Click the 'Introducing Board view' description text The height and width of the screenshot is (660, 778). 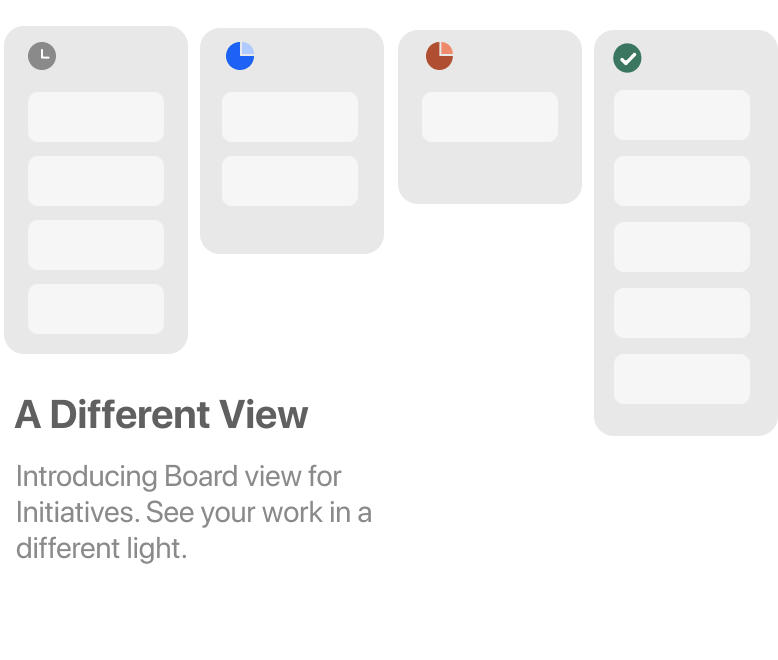194,512
